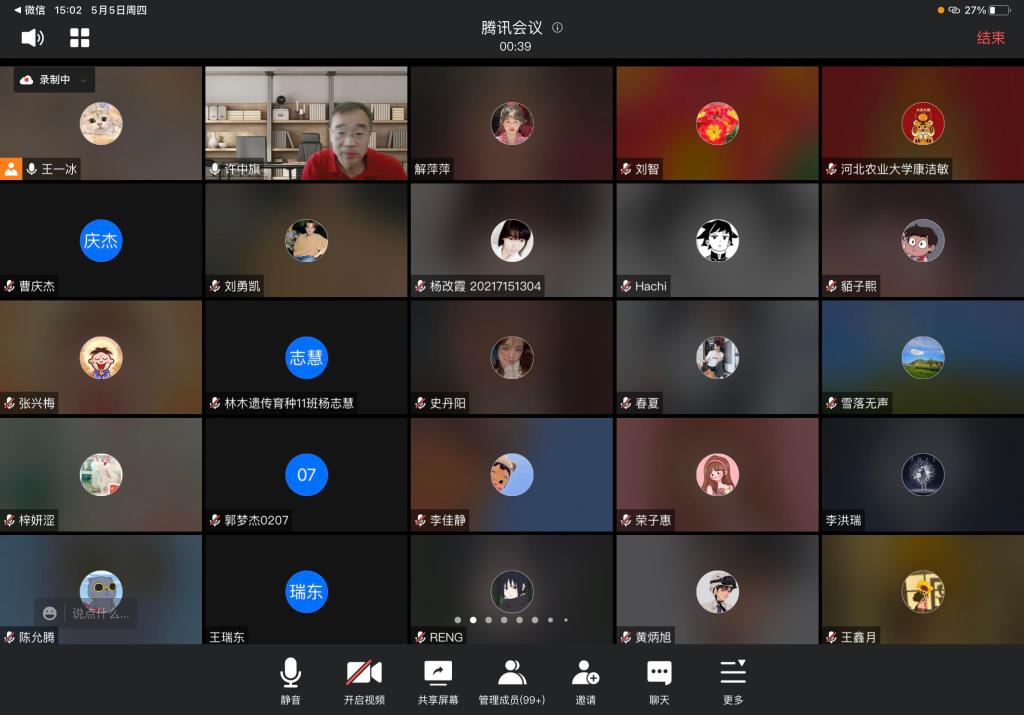Open the manage members panel

[512, 681]
